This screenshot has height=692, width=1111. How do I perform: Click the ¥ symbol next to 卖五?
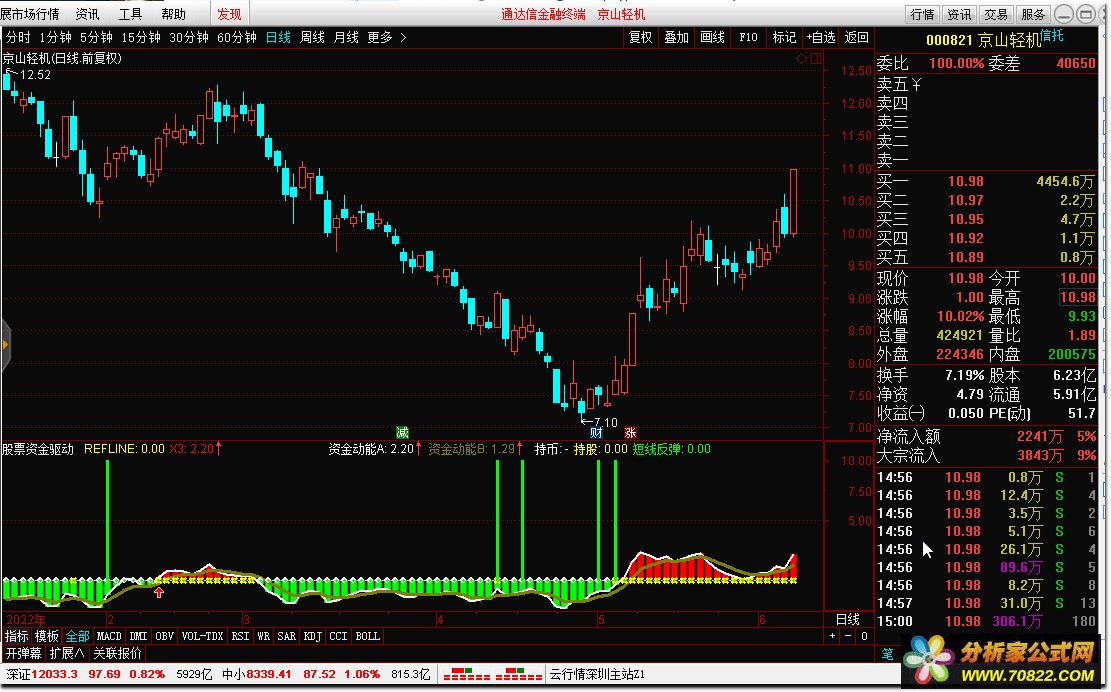click(x=916, y=85)
